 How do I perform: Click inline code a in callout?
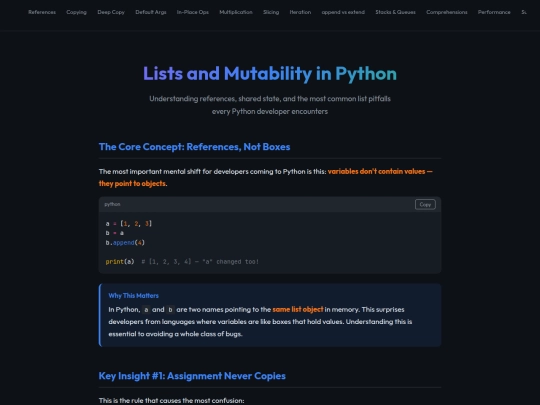146,310
